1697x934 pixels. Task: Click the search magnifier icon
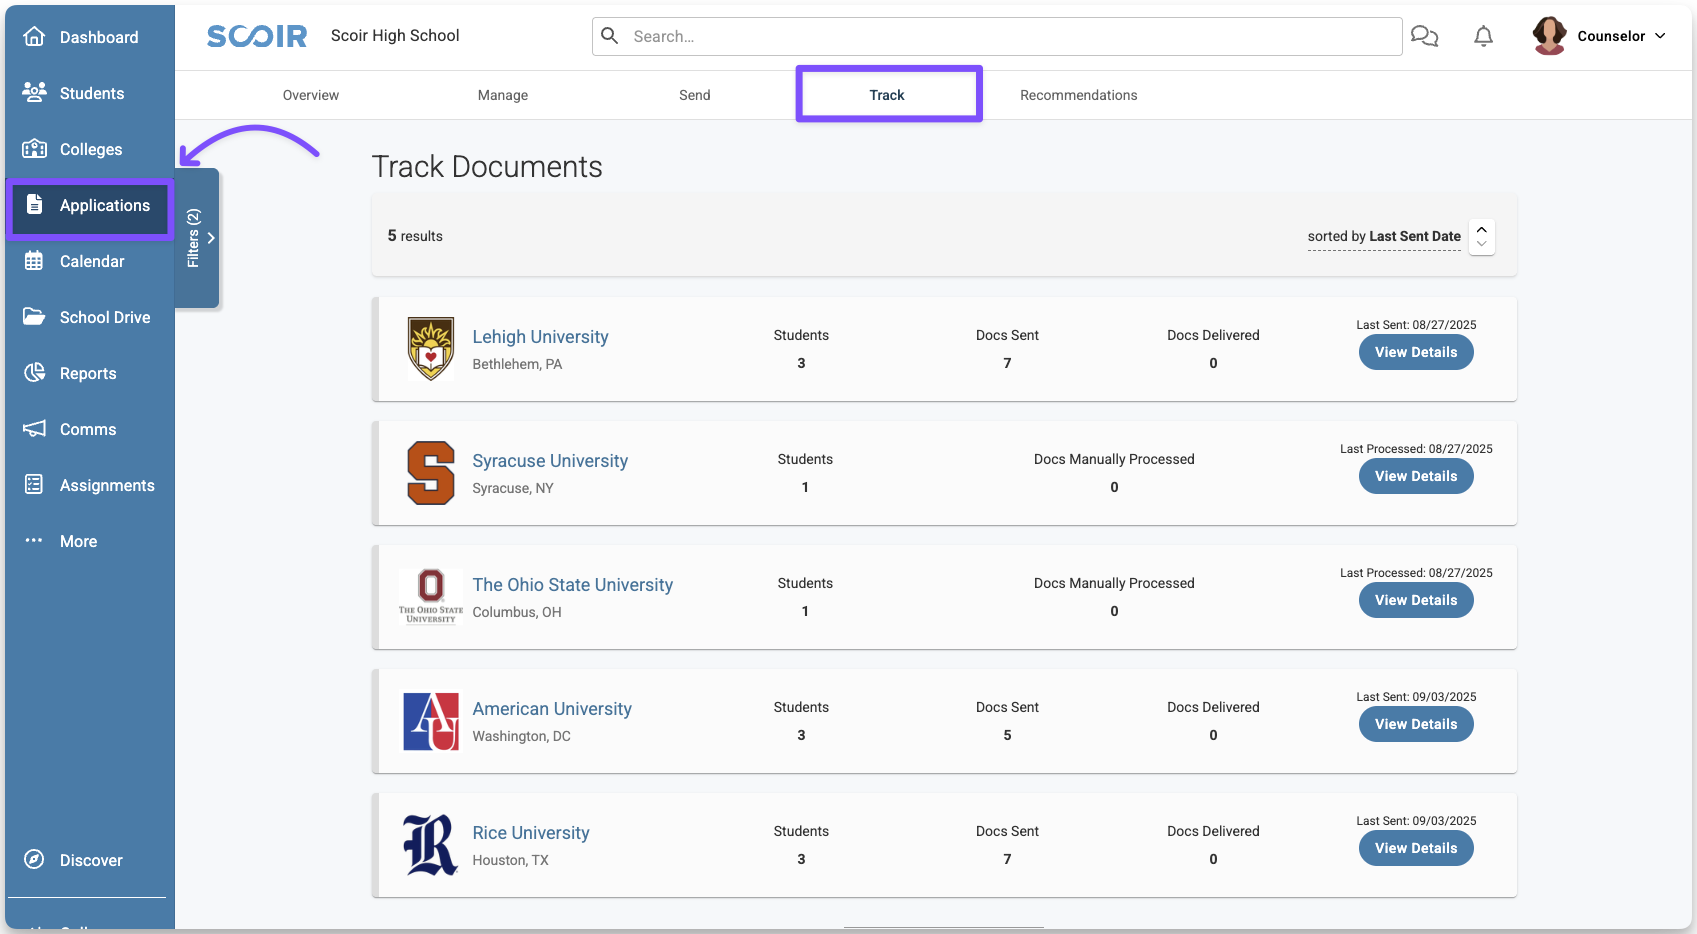609,36
